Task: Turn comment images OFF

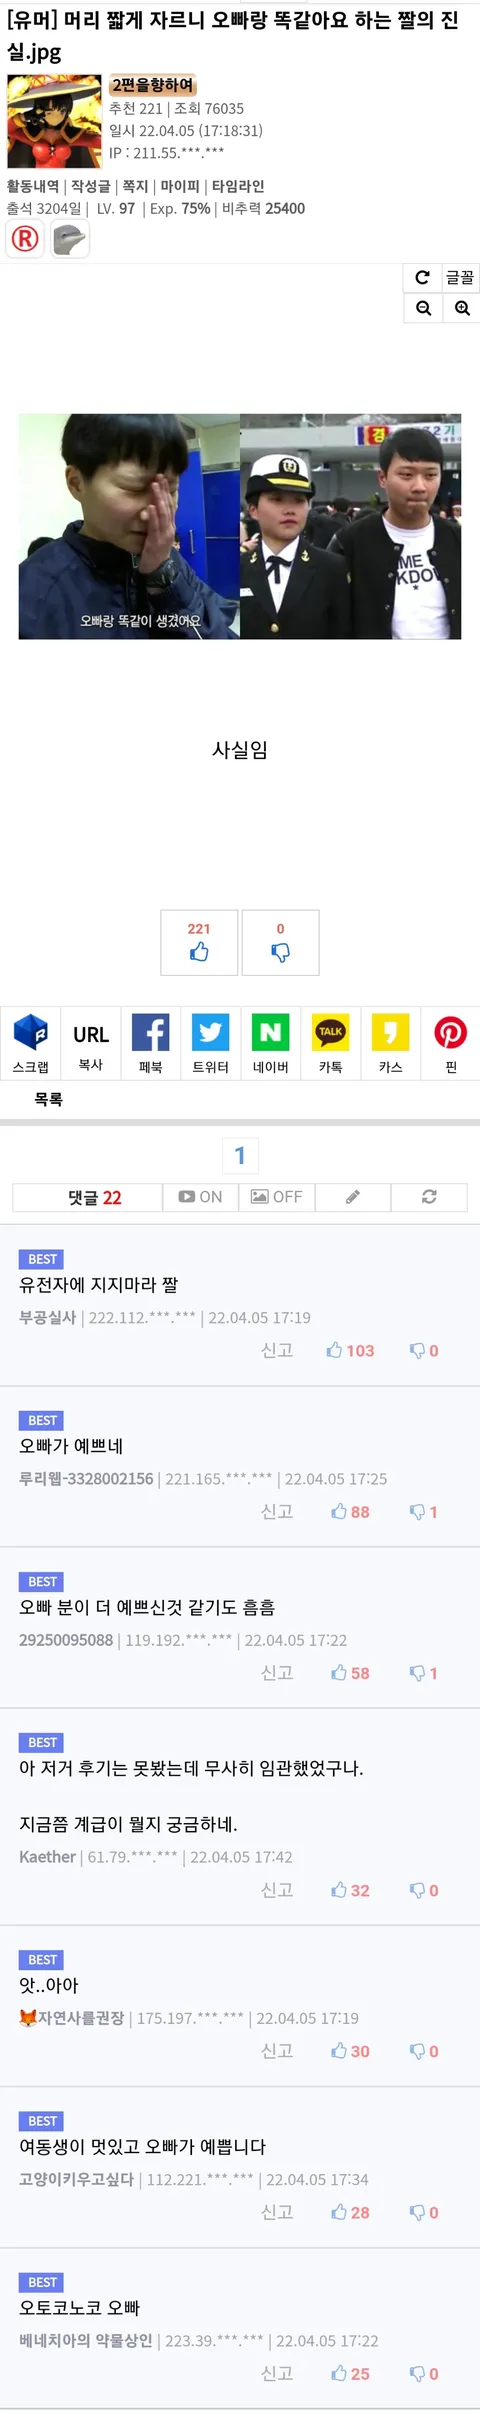Action: (277, 1197)
